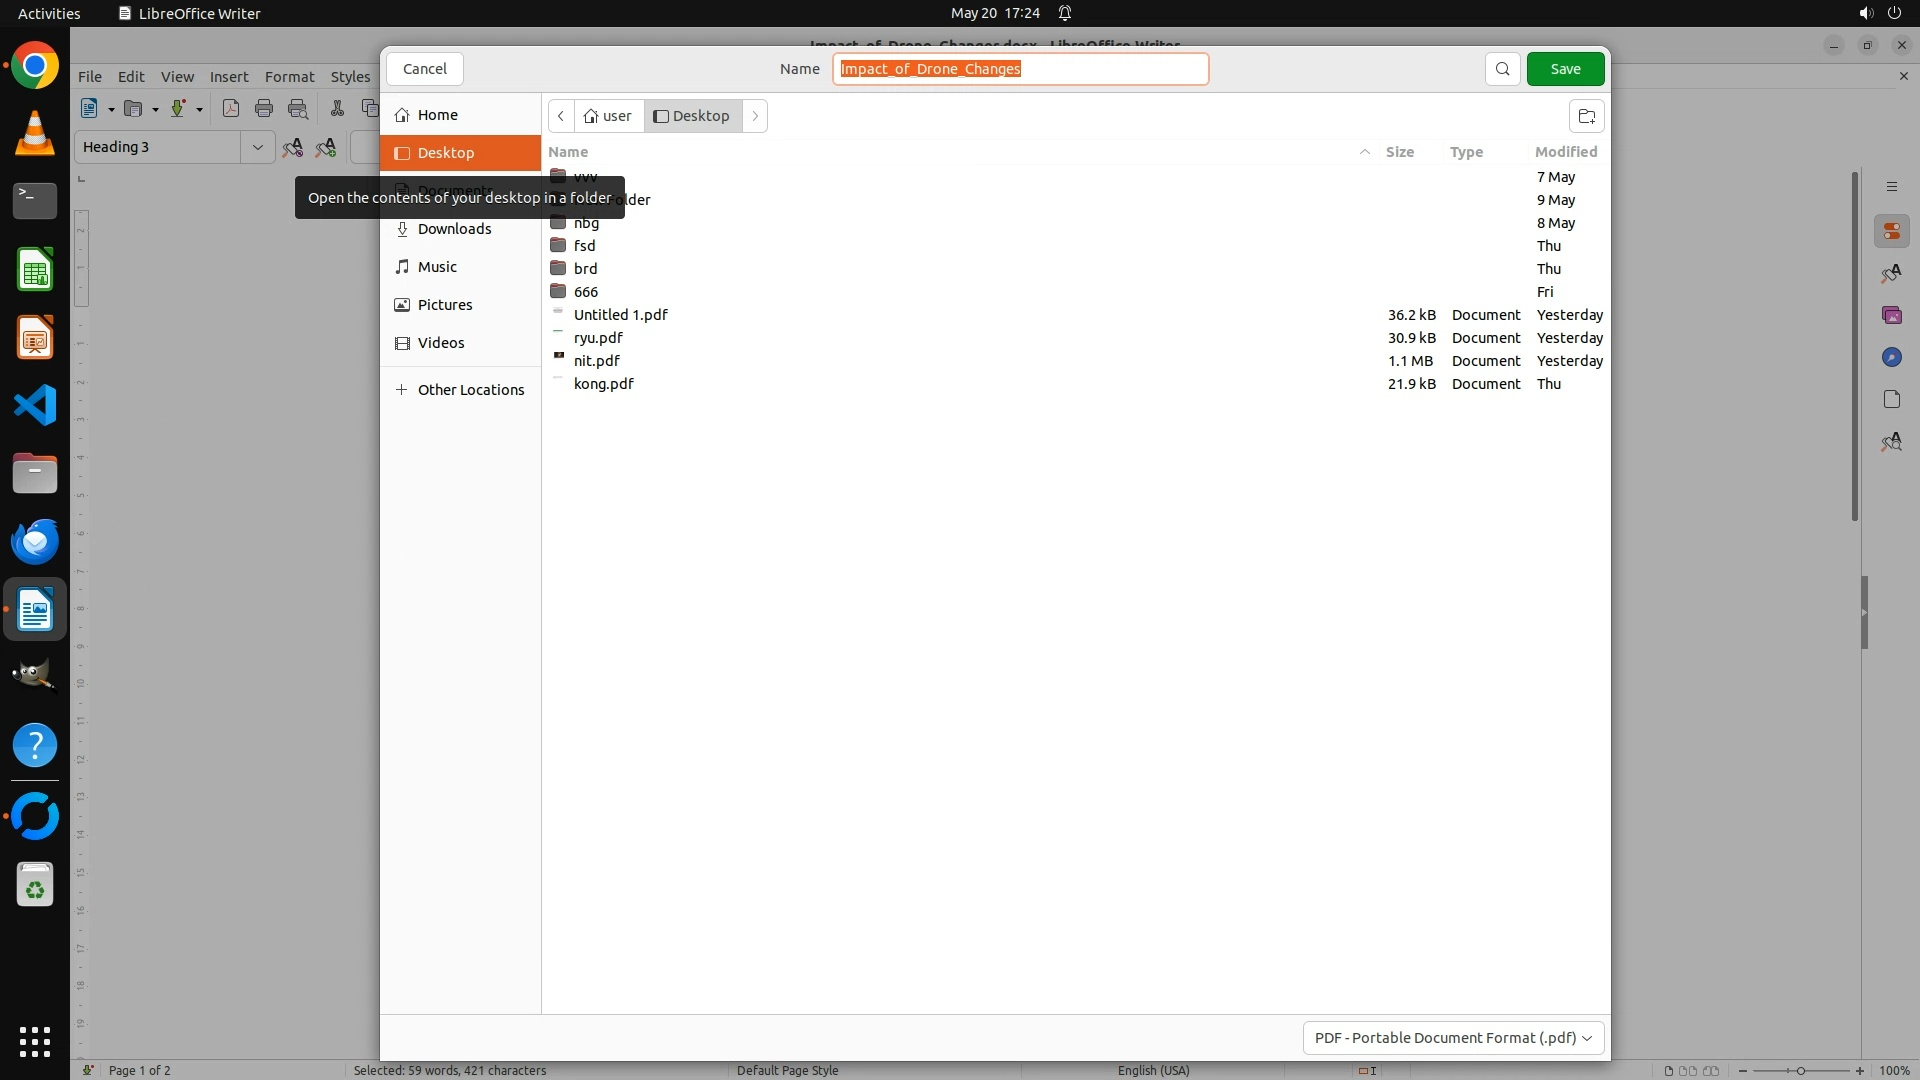The width and height of the screenshot is (1920, 1080).
Task: Open the sidebar Navigator icon
Action: pos(1891,358)
